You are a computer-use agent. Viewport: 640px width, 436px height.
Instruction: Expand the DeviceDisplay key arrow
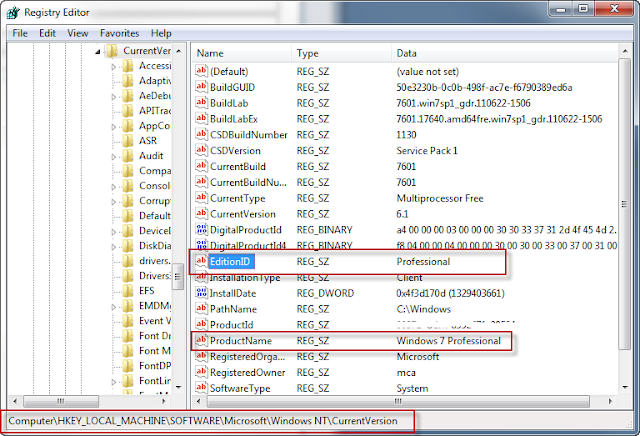click(x=114, y=231)
